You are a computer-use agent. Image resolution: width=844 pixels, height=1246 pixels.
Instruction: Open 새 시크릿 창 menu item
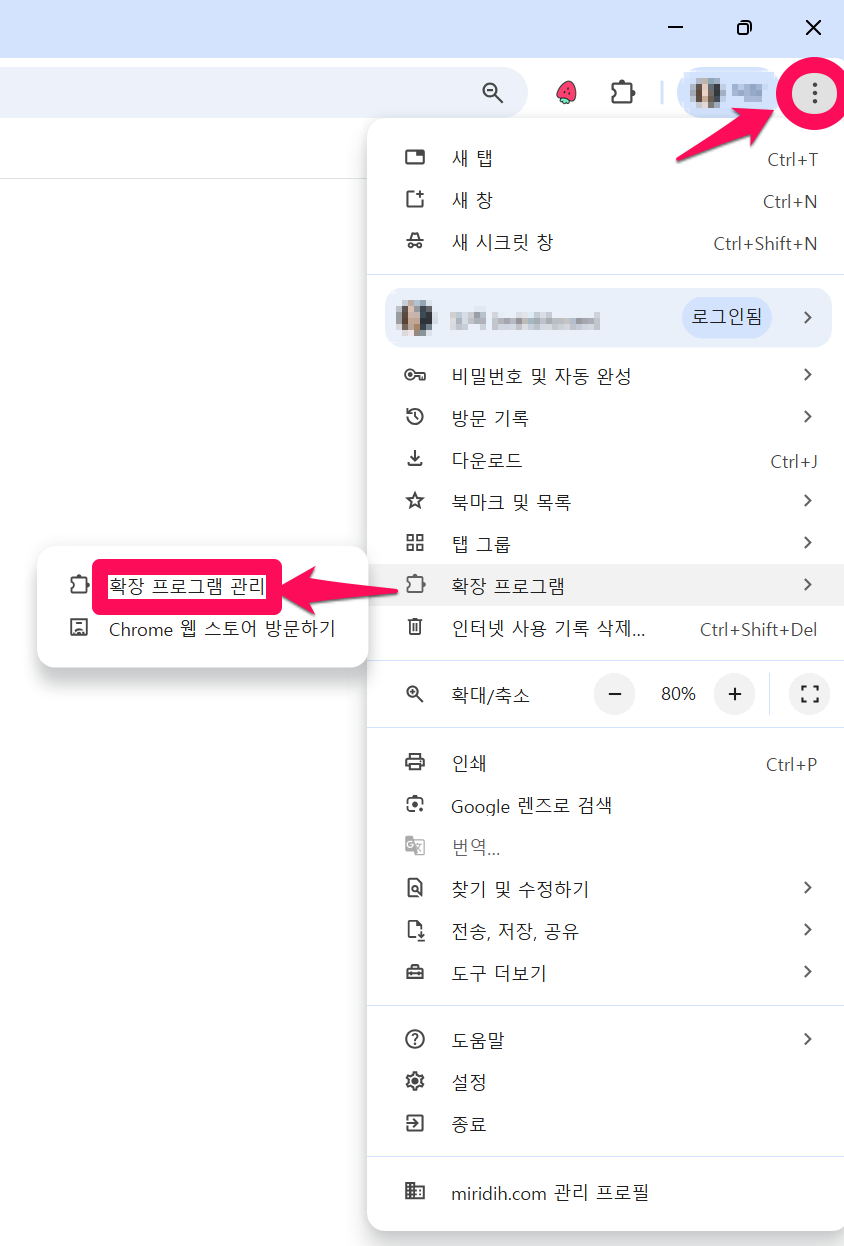[609, 243]
